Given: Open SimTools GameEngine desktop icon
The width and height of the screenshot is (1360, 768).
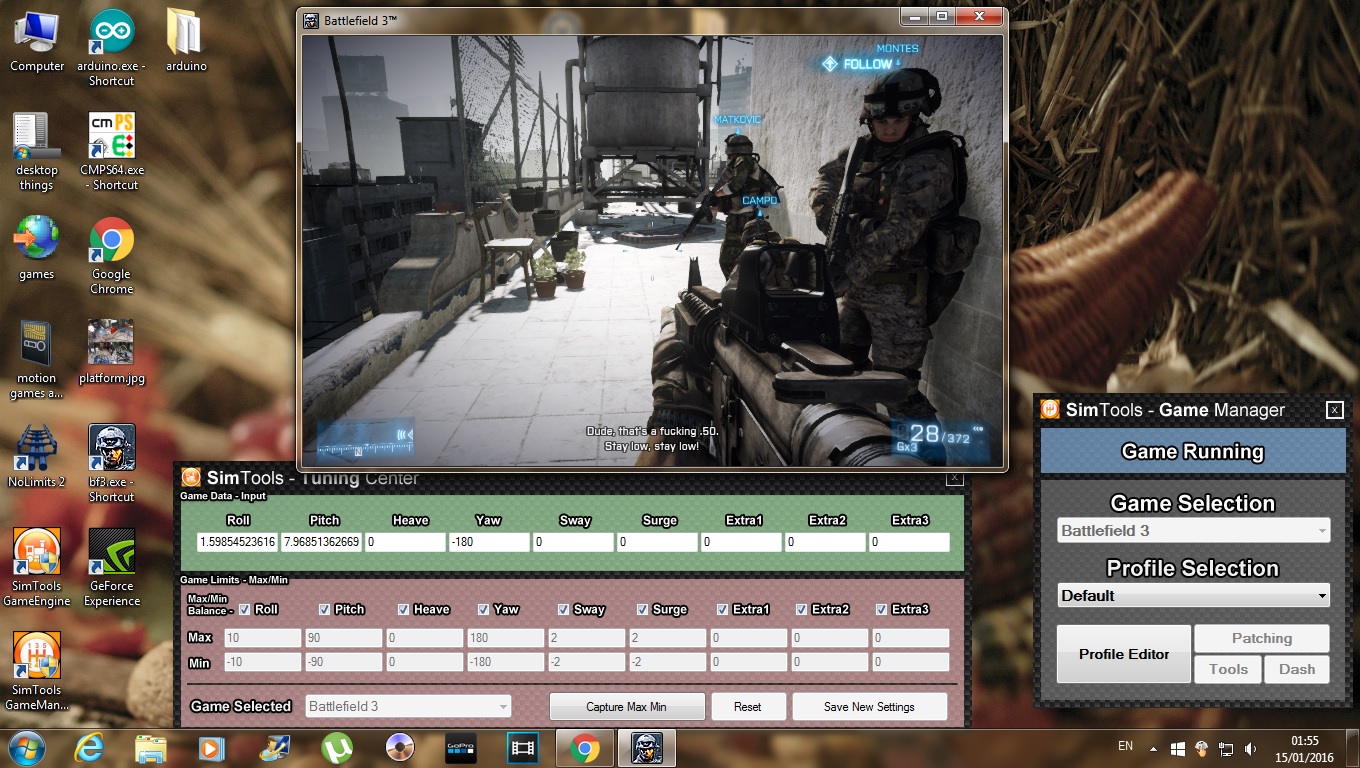Looking at the screenshot, I should click(x=37, y=568).
